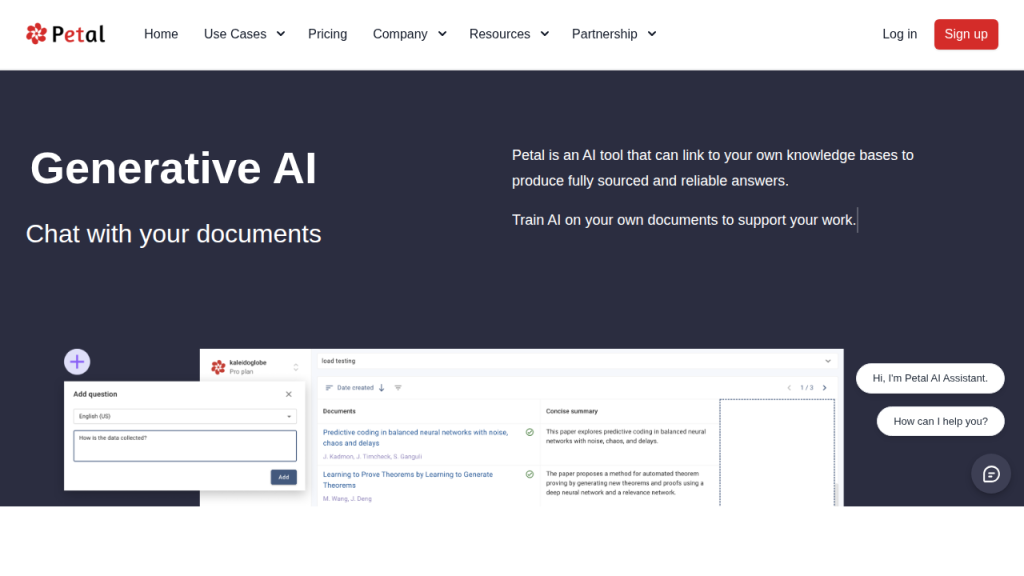
Task: Expand the load testing selector
Action: (827, 361)
